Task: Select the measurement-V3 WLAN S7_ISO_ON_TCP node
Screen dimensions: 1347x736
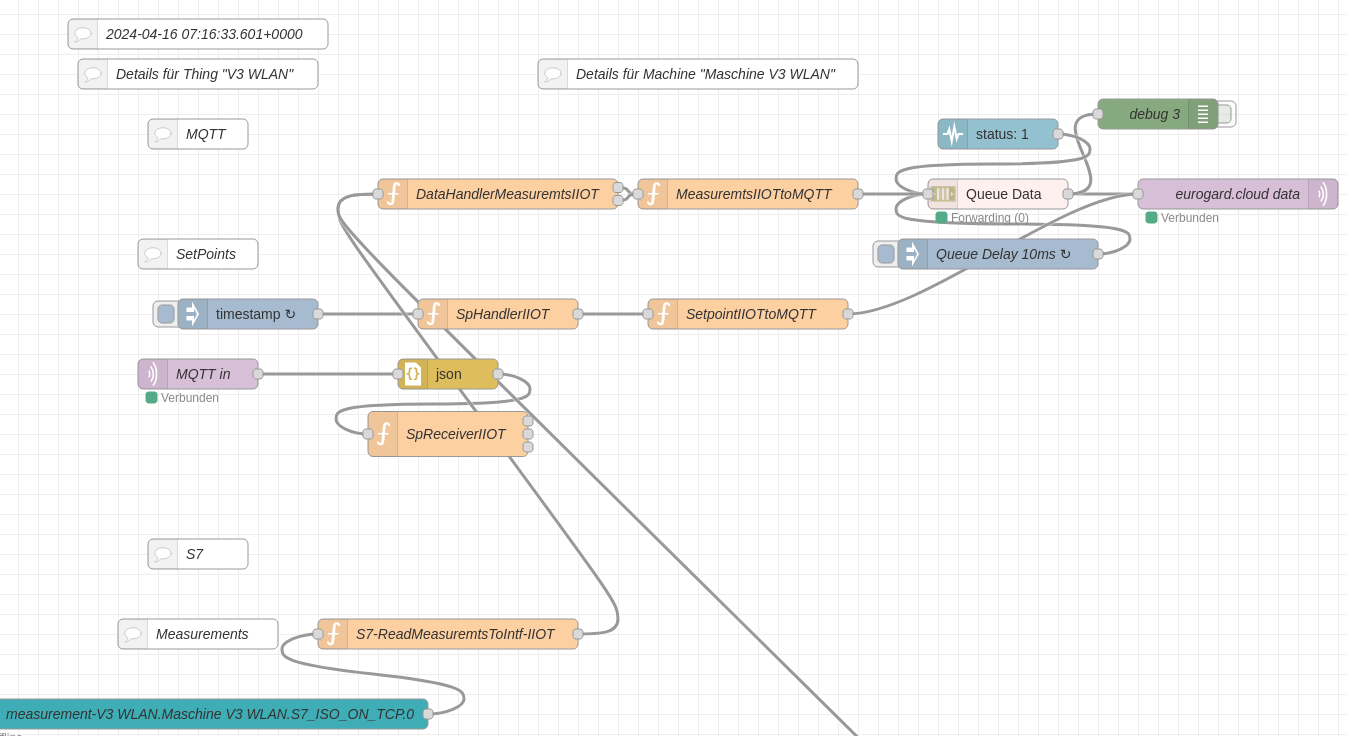Action: point(210,714)
